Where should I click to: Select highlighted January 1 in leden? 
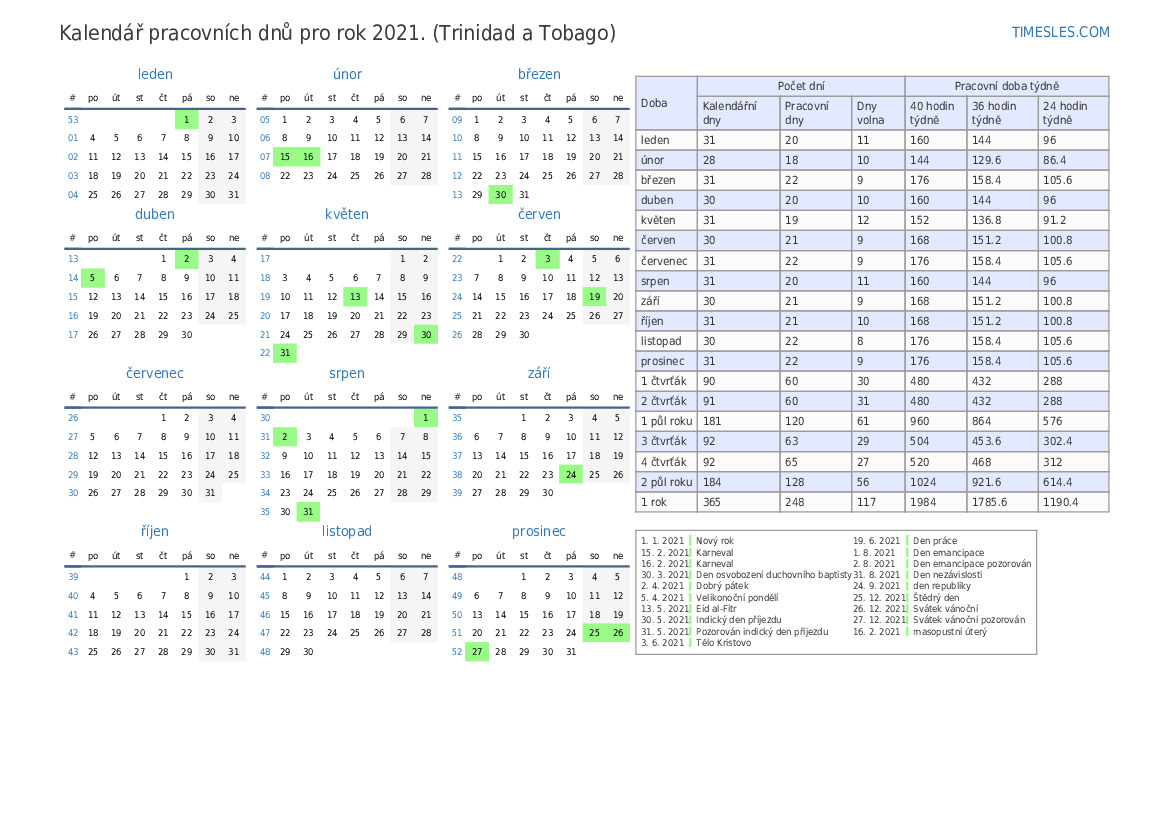point(186,120)
